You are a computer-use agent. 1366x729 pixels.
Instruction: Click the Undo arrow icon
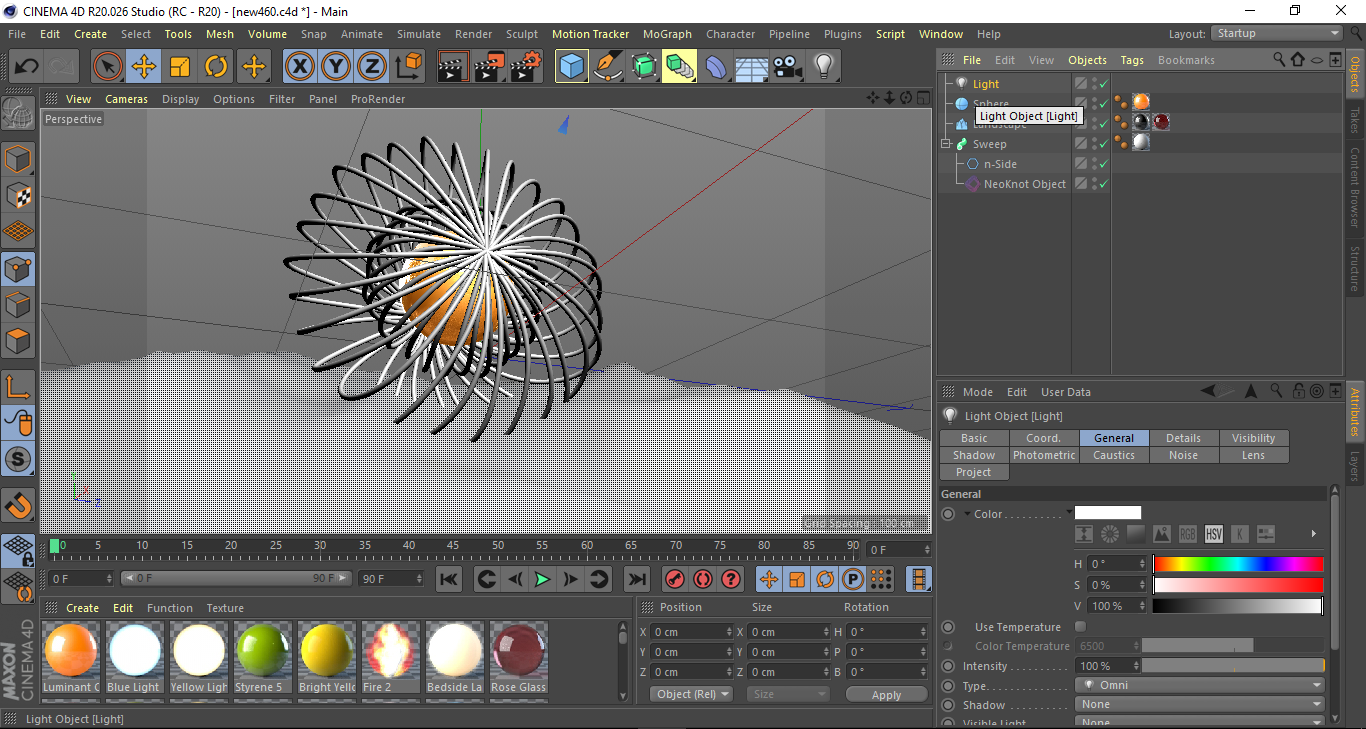(26, 67)
